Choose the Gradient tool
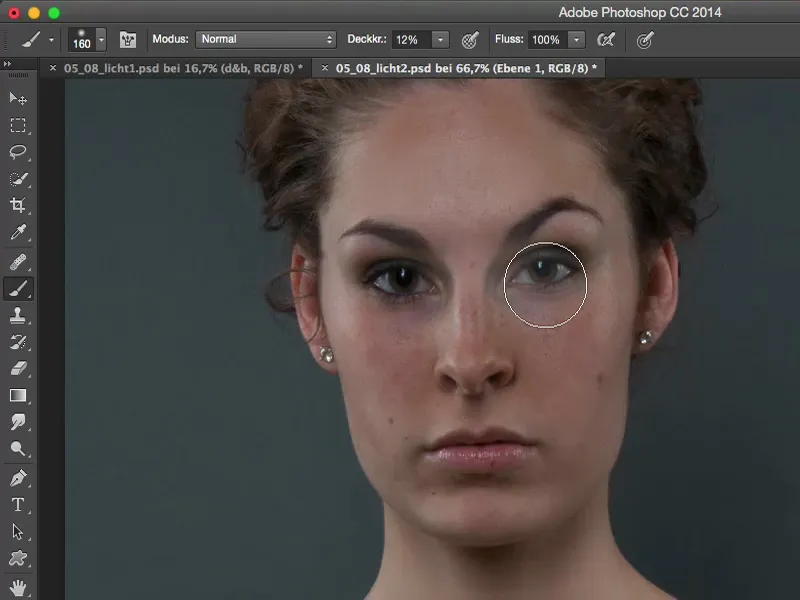800x600 pixels. click(x=18, y=395)
